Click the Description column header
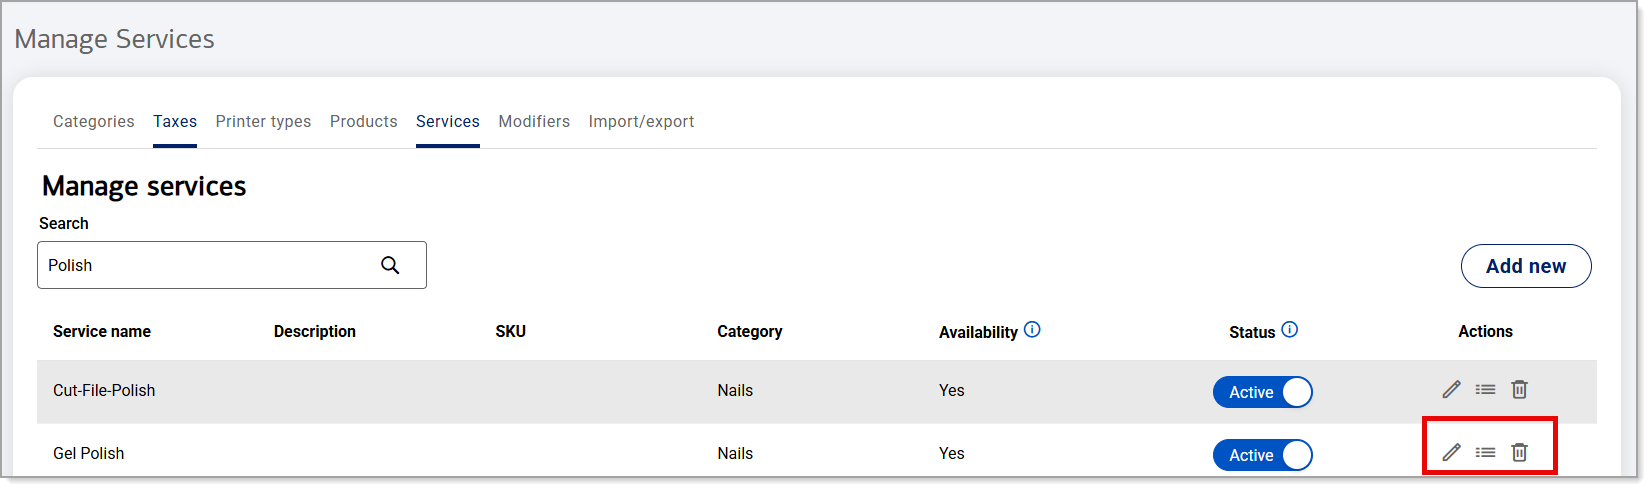The height and width of the screenshot is (490, 1650). coord(315,331)
